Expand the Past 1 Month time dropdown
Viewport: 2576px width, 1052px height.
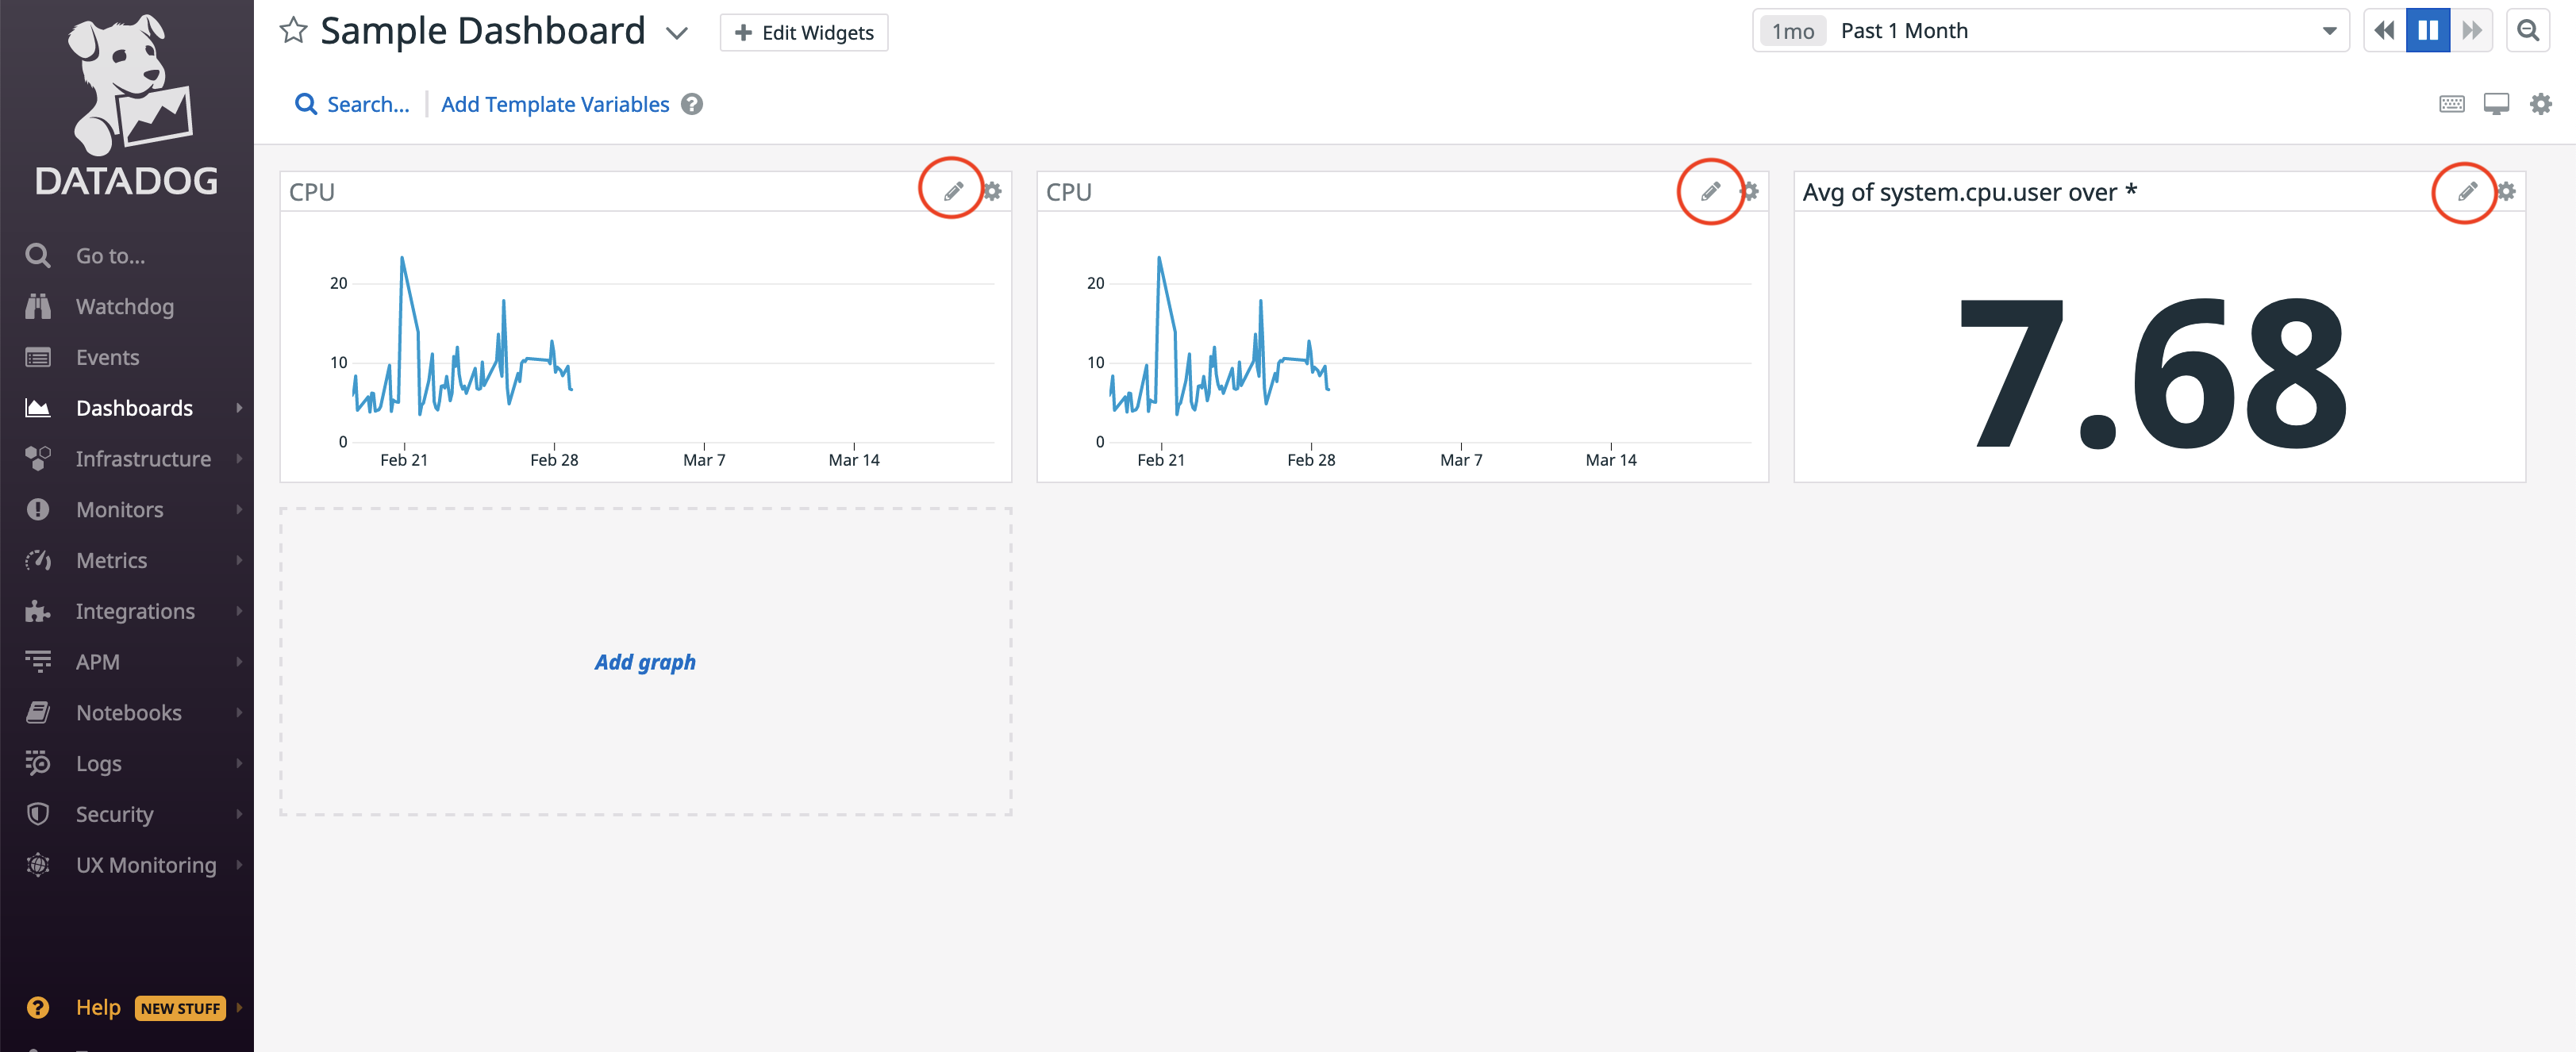click(x=2329, y=31)
